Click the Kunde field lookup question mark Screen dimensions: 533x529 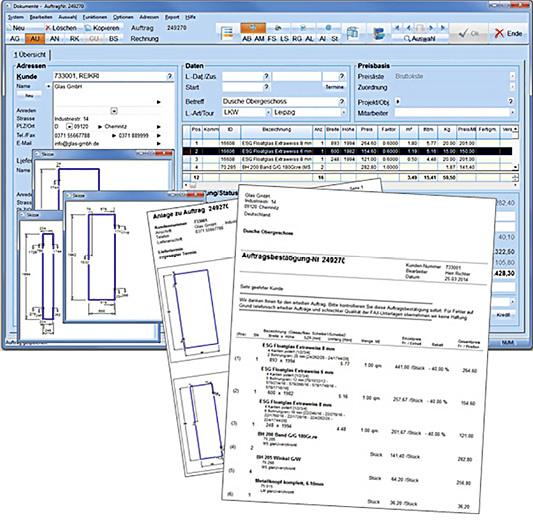click(x=170, y=76)
